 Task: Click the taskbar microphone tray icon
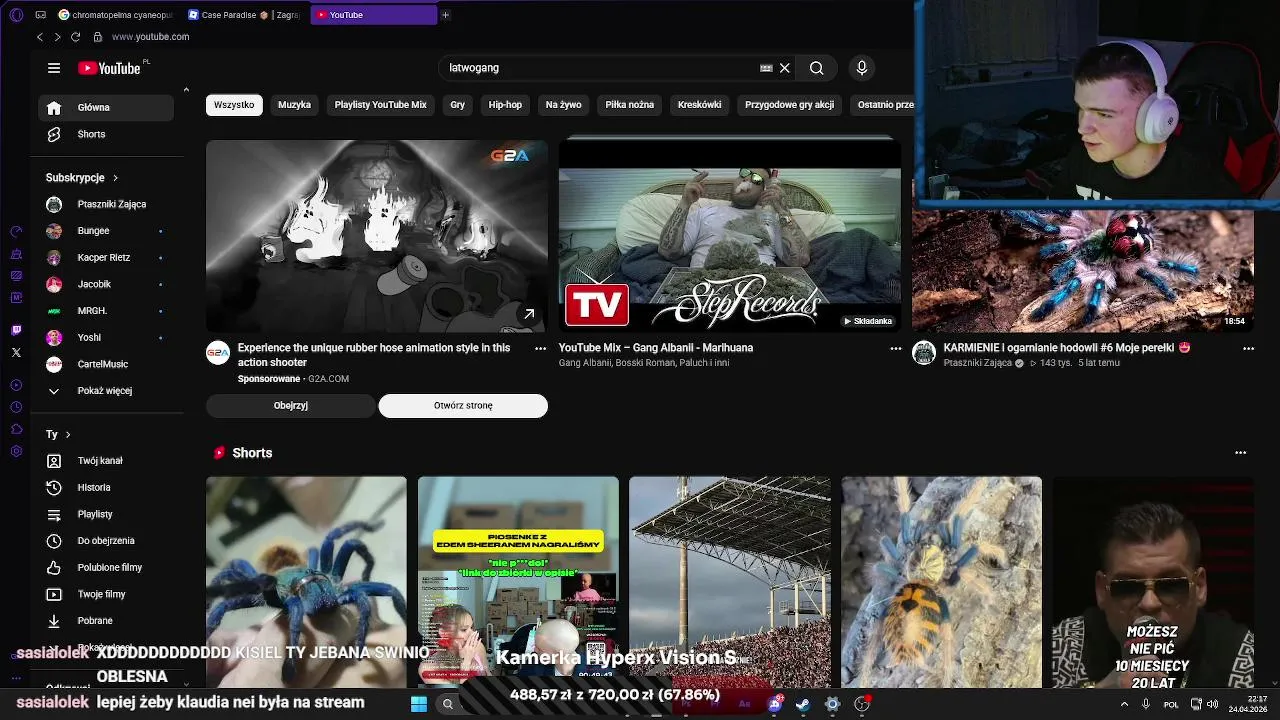click(1146, 704)
